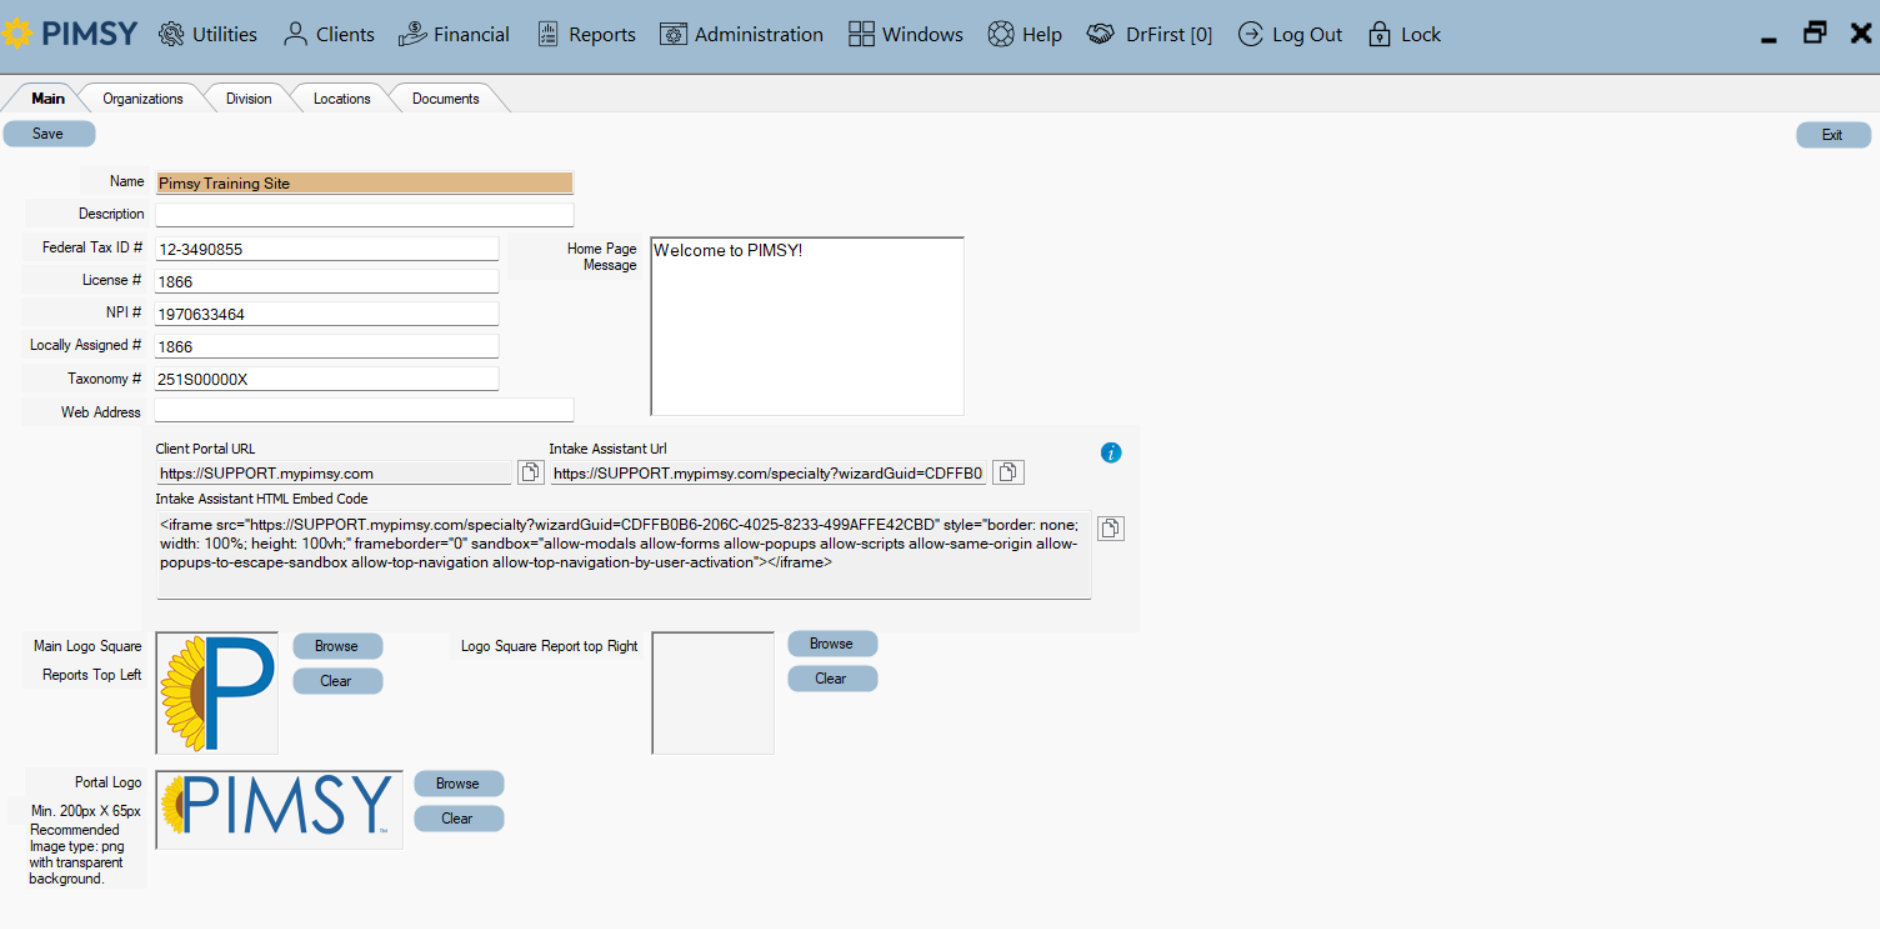Copy the Client Portal URL with its copy icon
Screen dimensions: 1880x929
point(529,471)
